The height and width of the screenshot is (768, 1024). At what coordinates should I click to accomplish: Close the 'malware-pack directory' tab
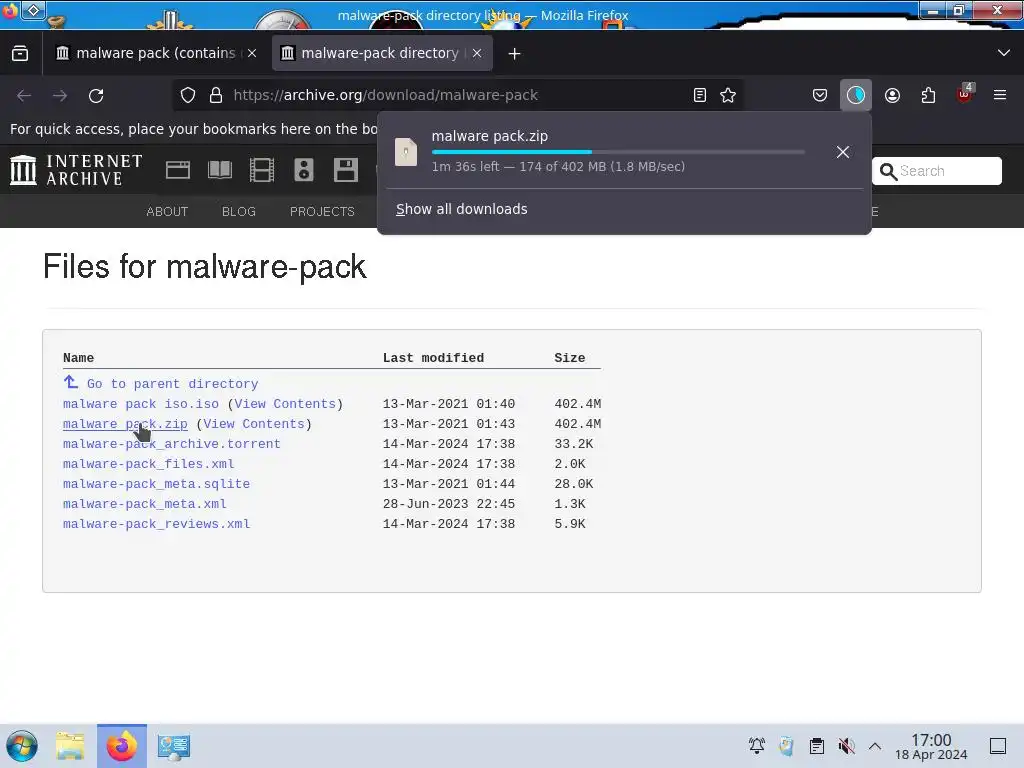477,53
